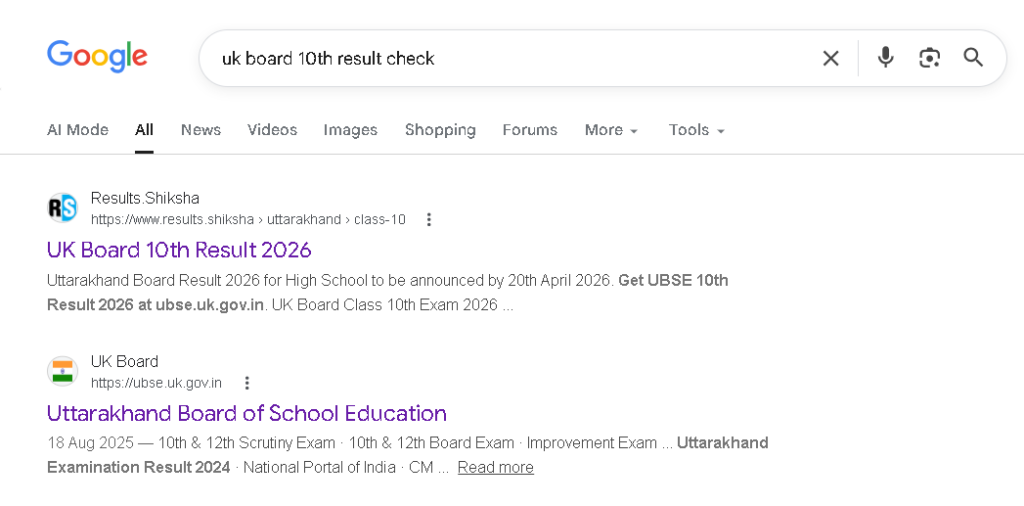Open Uttarakhand Board of School Education link
1024x506 pixels.
[x=246, y=413]
